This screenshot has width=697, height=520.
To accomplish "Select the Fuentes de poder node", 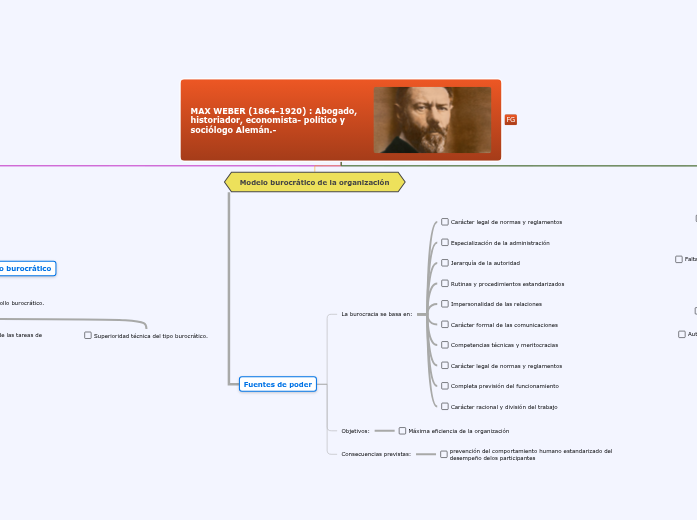I will pos(278,384).
